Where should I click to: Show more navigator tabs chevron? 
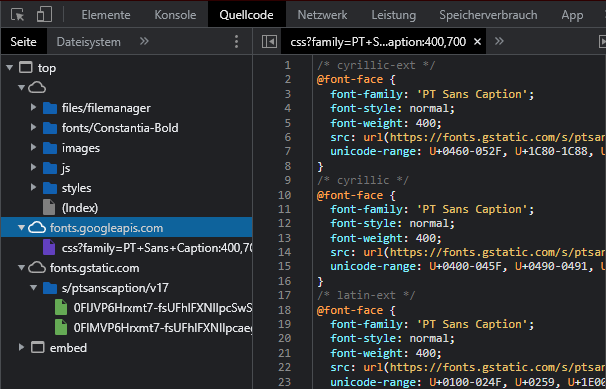tap(144, 41)
